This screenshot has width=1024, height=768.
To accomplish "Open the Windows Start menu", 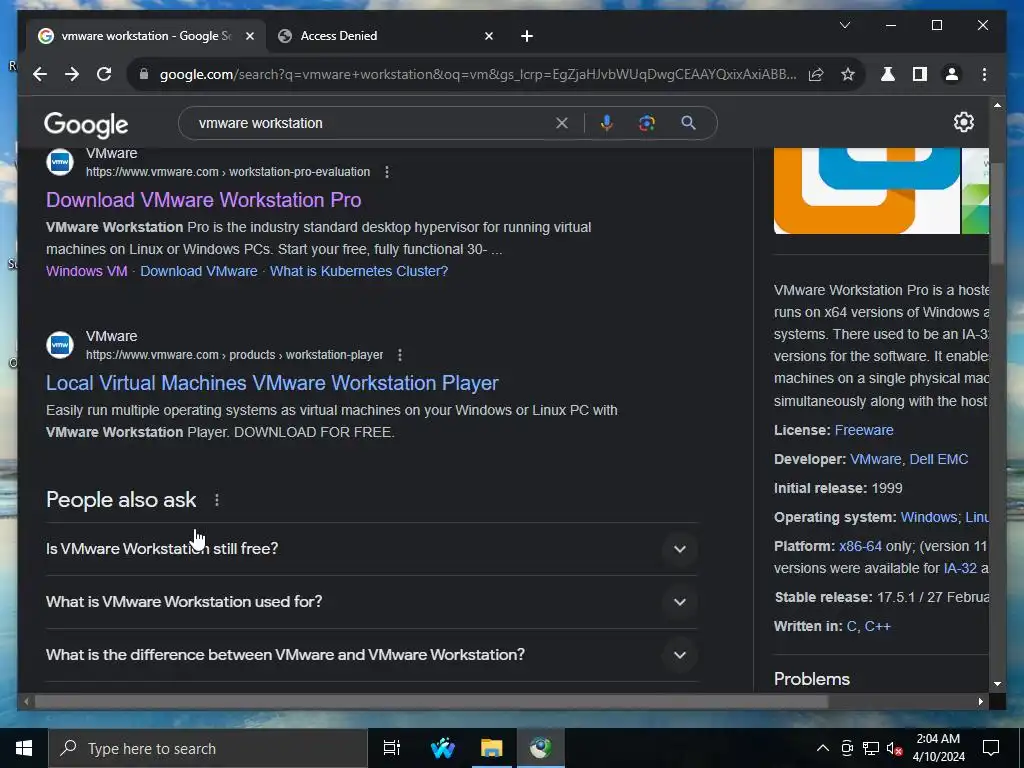I will click(24, 748).
